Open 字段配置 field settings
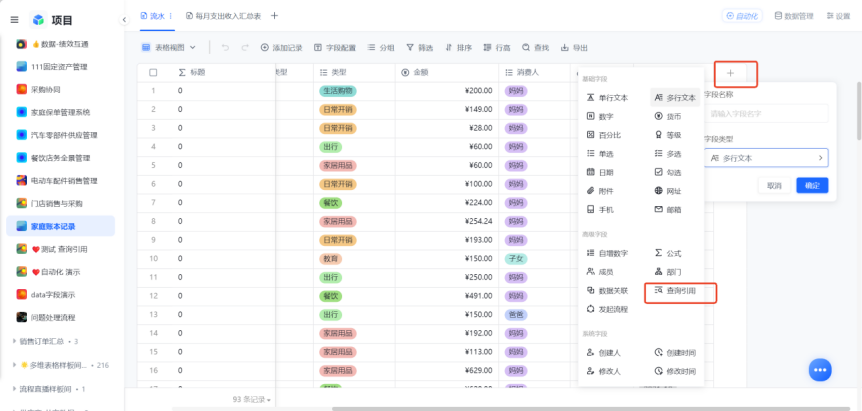 pyautogui.click(x=335, y=48)
